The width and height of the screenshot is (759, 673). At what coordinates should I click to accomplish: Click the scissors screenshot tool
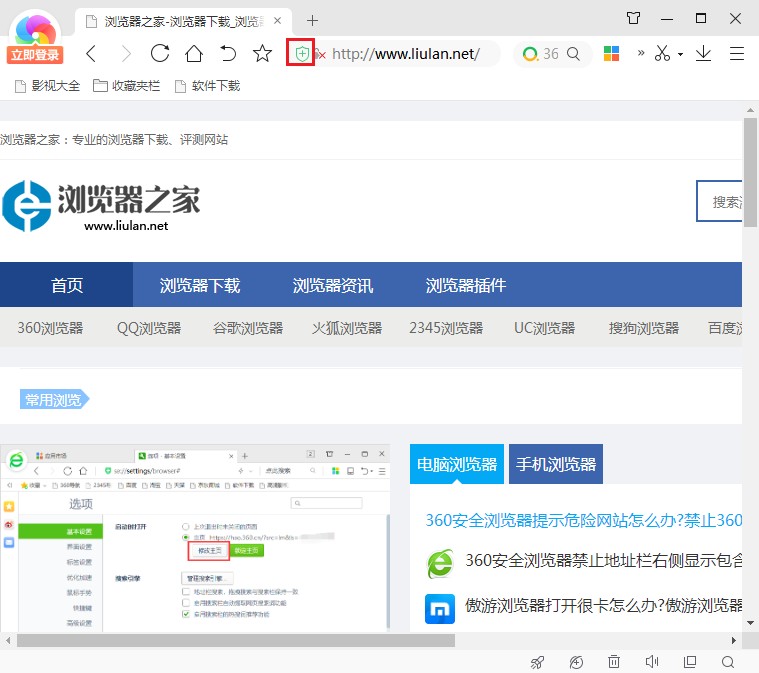pos(662,53)
